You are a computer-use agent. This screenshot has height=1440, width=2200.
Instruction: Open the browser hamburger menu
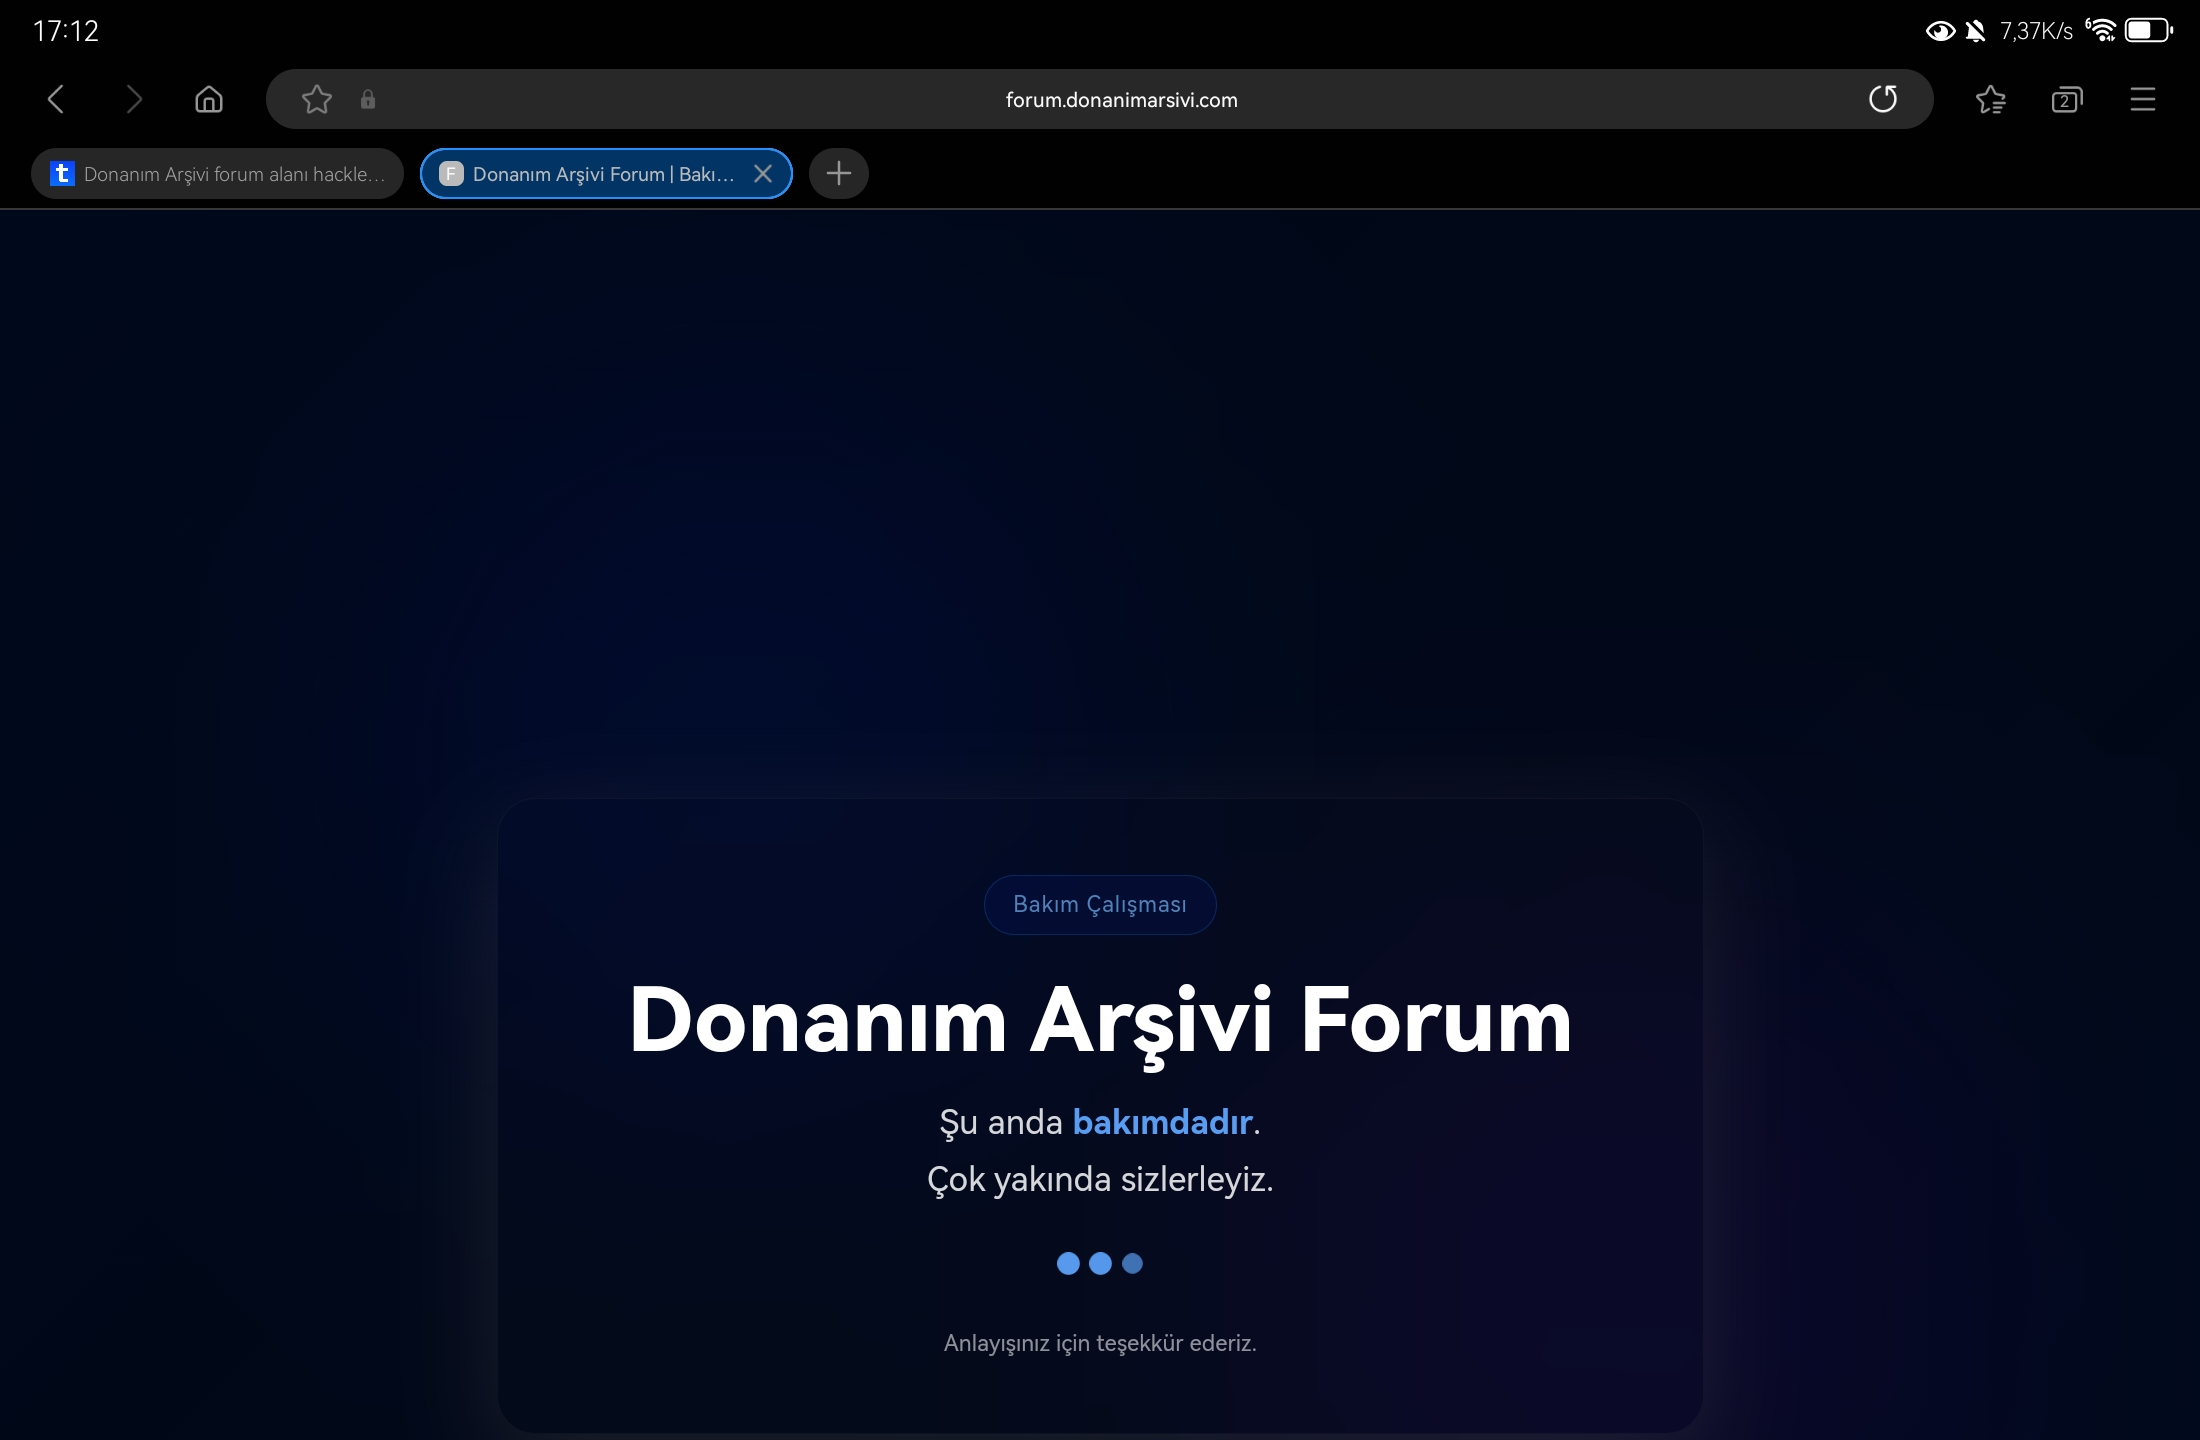tap(2142, 99)
